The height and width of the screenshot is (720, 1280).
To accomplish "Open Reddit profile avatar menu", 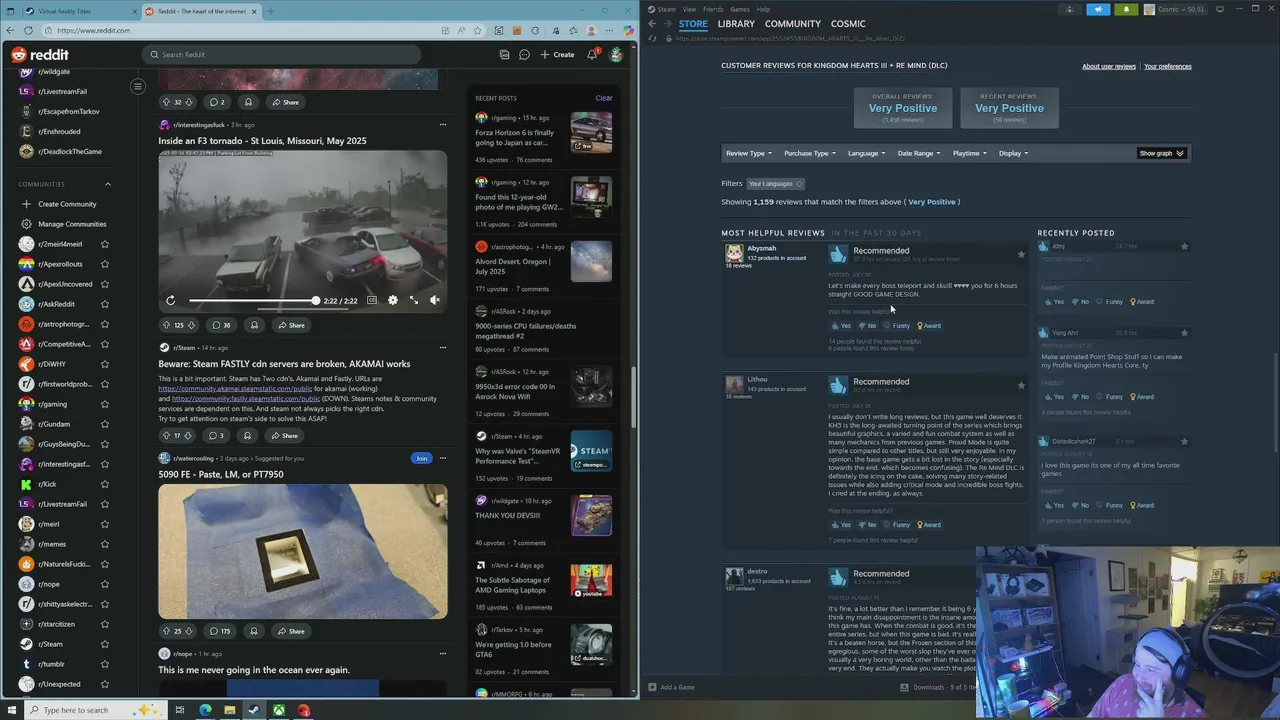I will coord(616,54).
